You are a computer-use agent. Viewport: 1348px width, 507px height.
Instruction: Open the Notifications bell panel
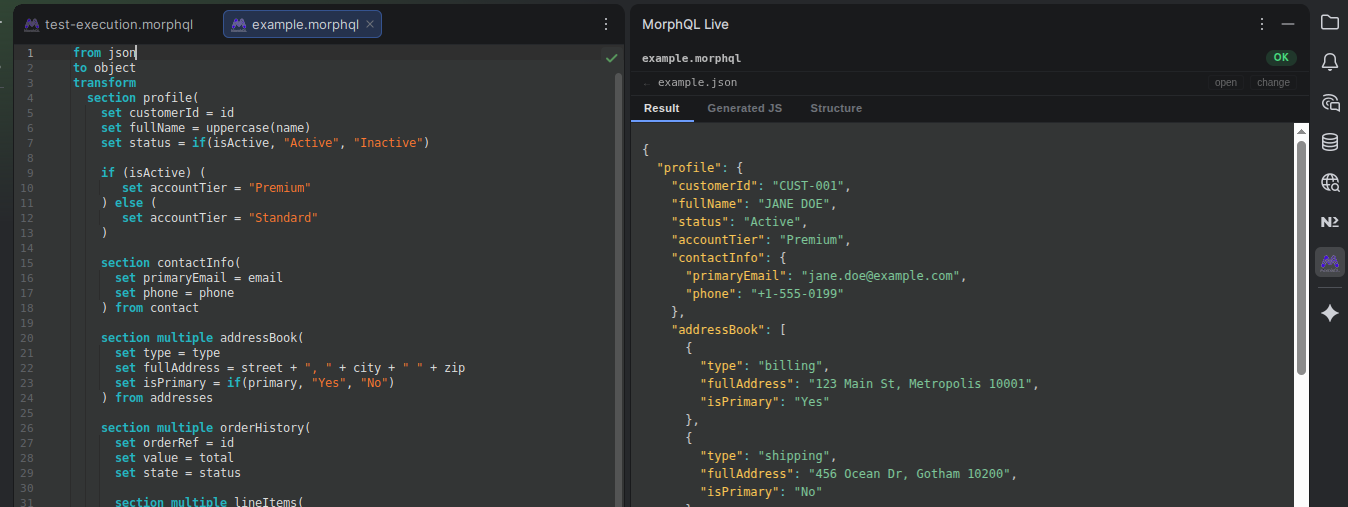click(x=1329, y=62)
